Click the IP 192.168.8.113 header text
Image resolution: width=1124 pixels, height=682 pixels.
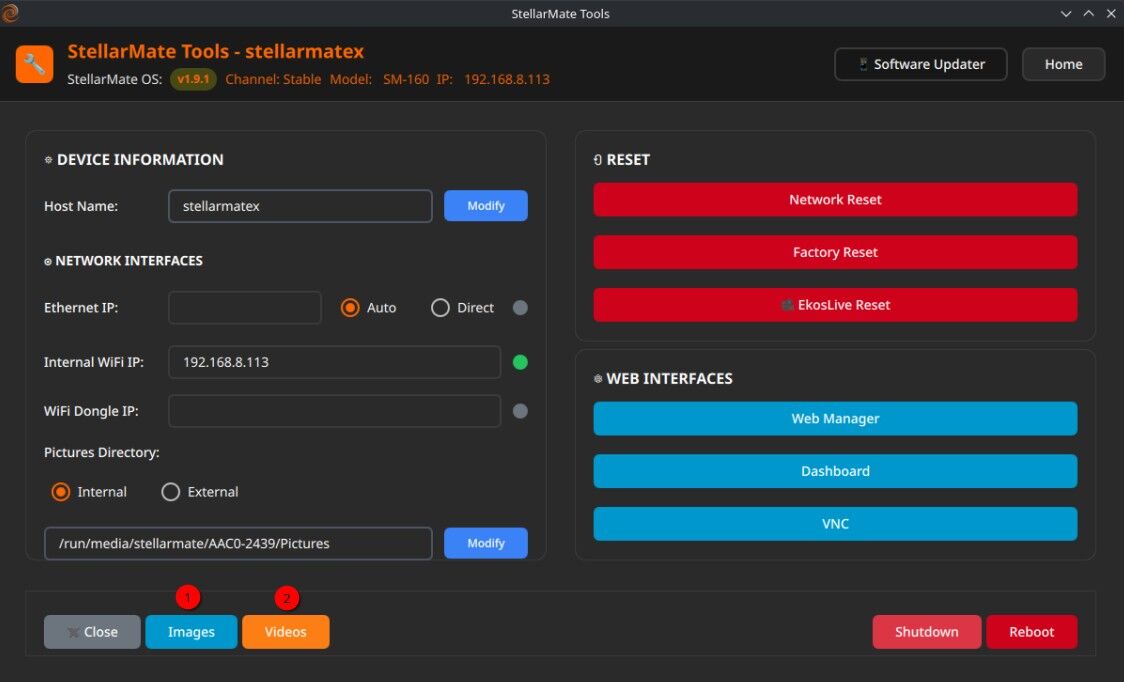click(x=493, y=79)
